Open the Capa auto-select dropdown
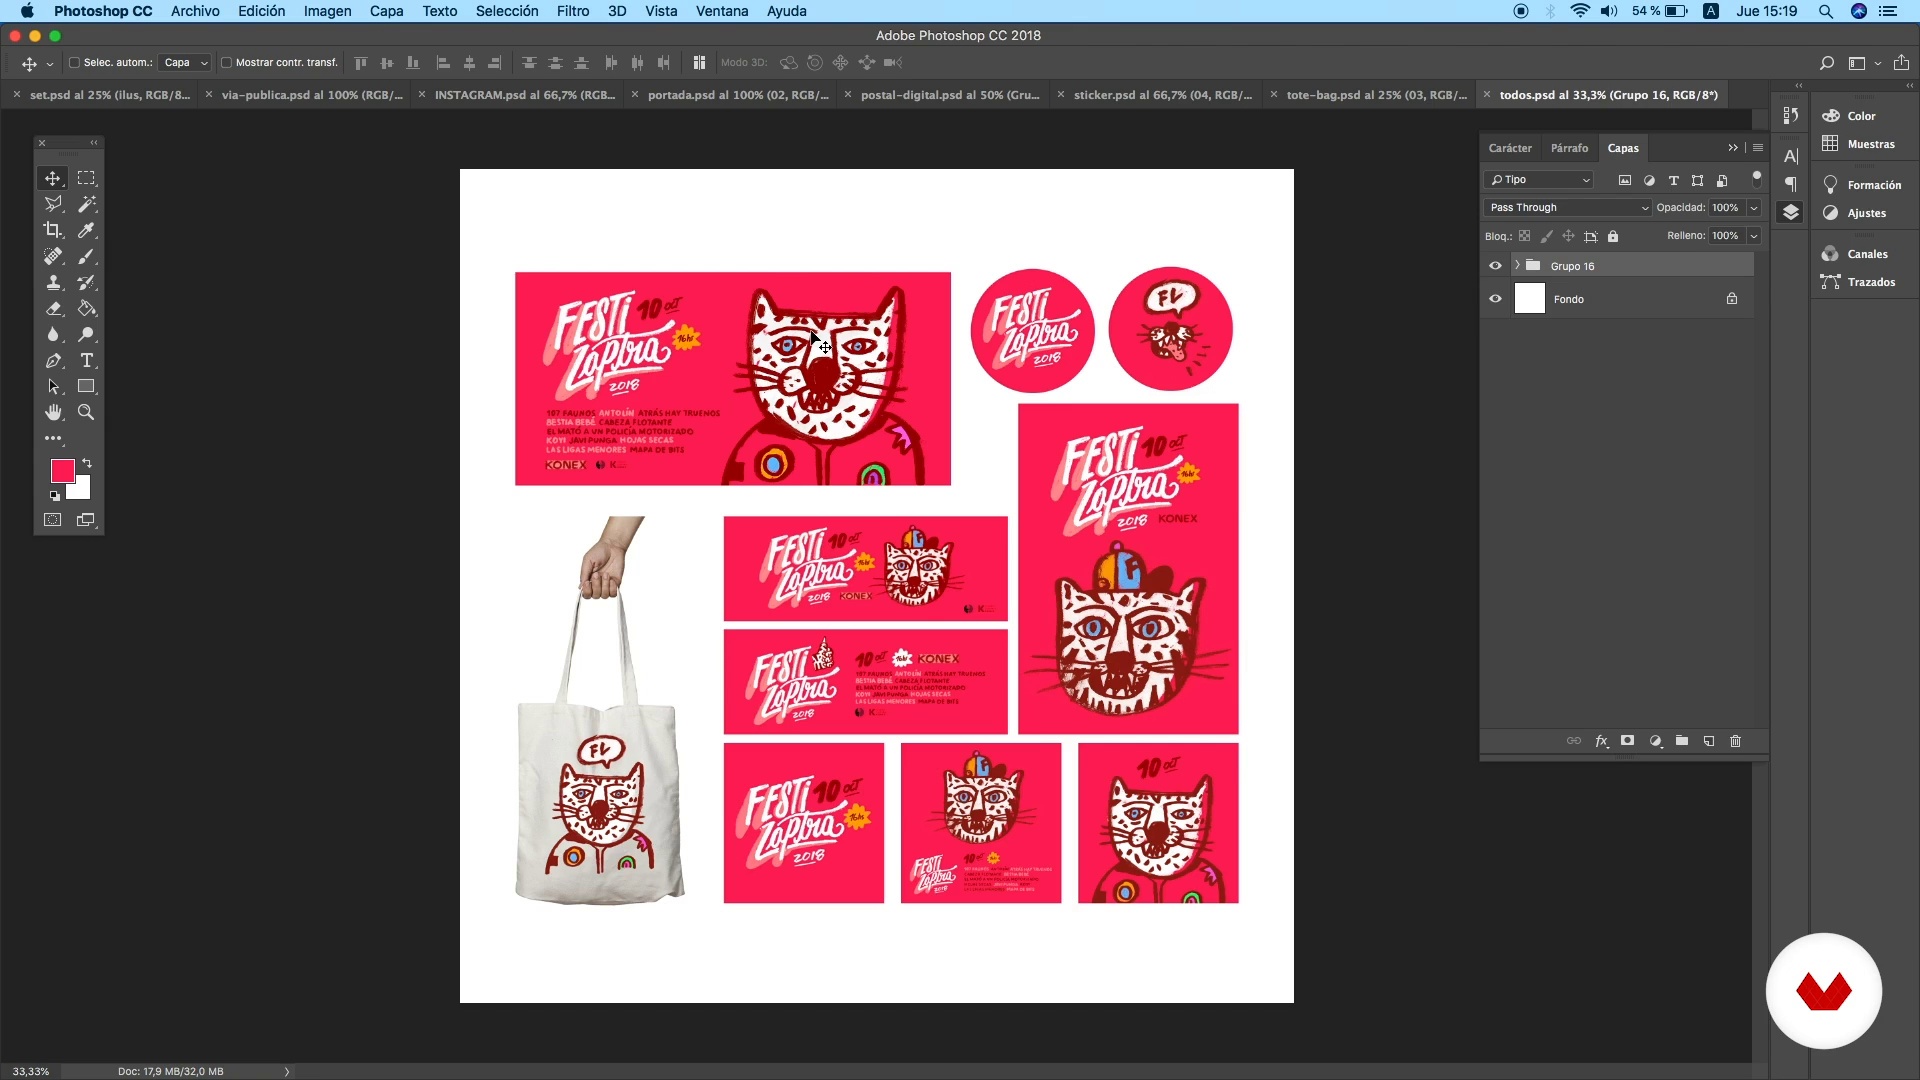The width and height of the screenshot is (1920, 1080). (185, 62)
